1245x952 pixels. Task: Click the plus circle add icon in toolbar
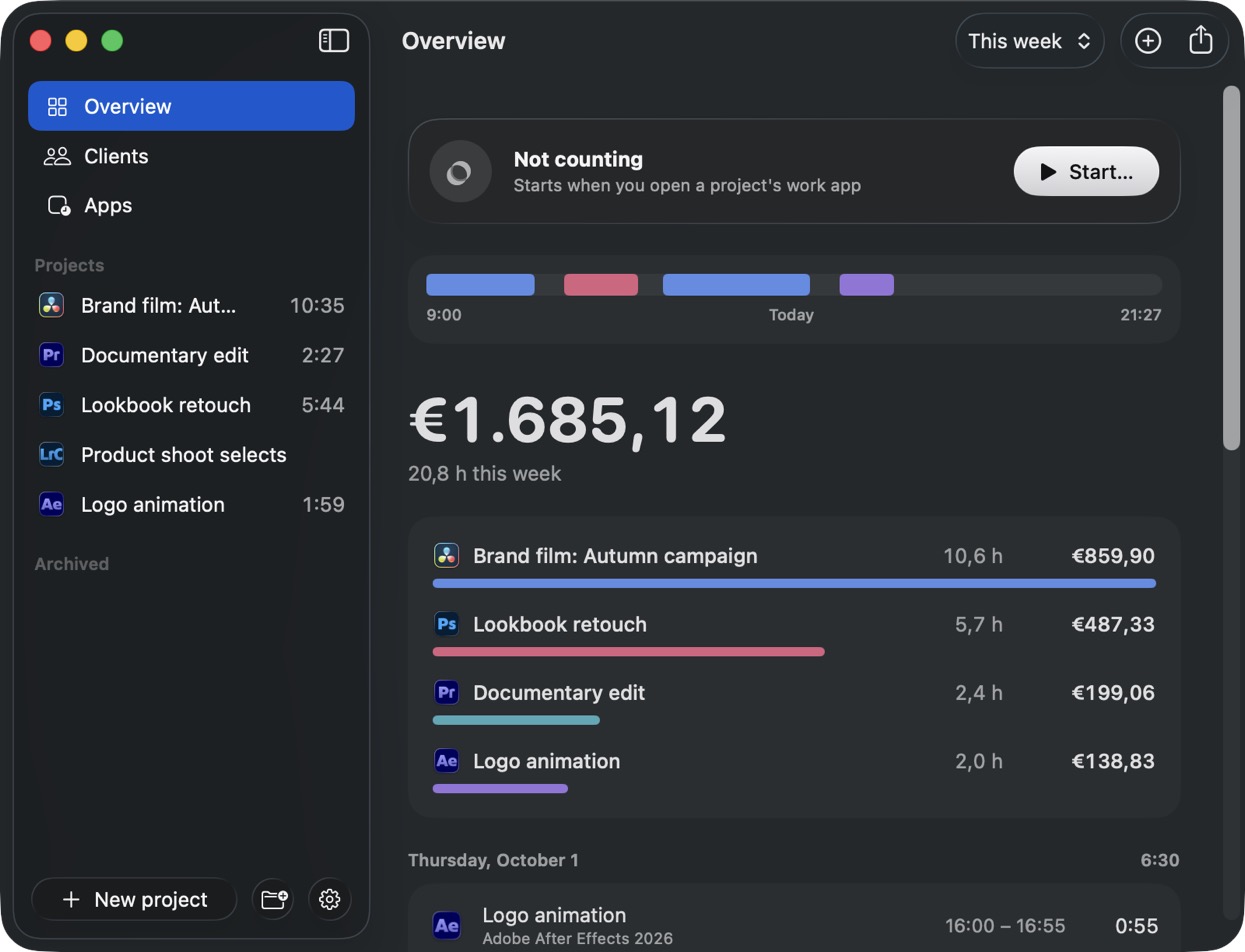coord(1148,41)
